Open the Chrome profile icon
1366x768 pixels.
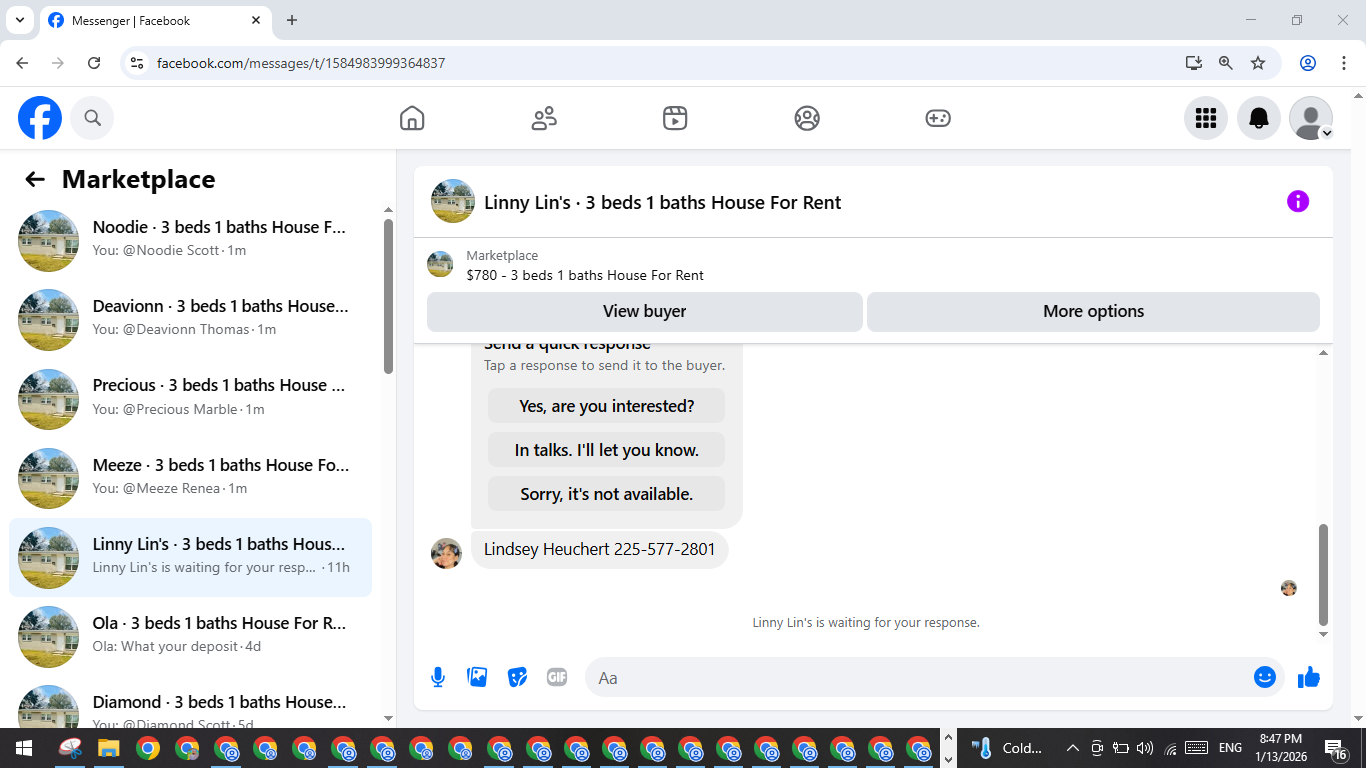pyautogui.click(x=1308, y=63)
